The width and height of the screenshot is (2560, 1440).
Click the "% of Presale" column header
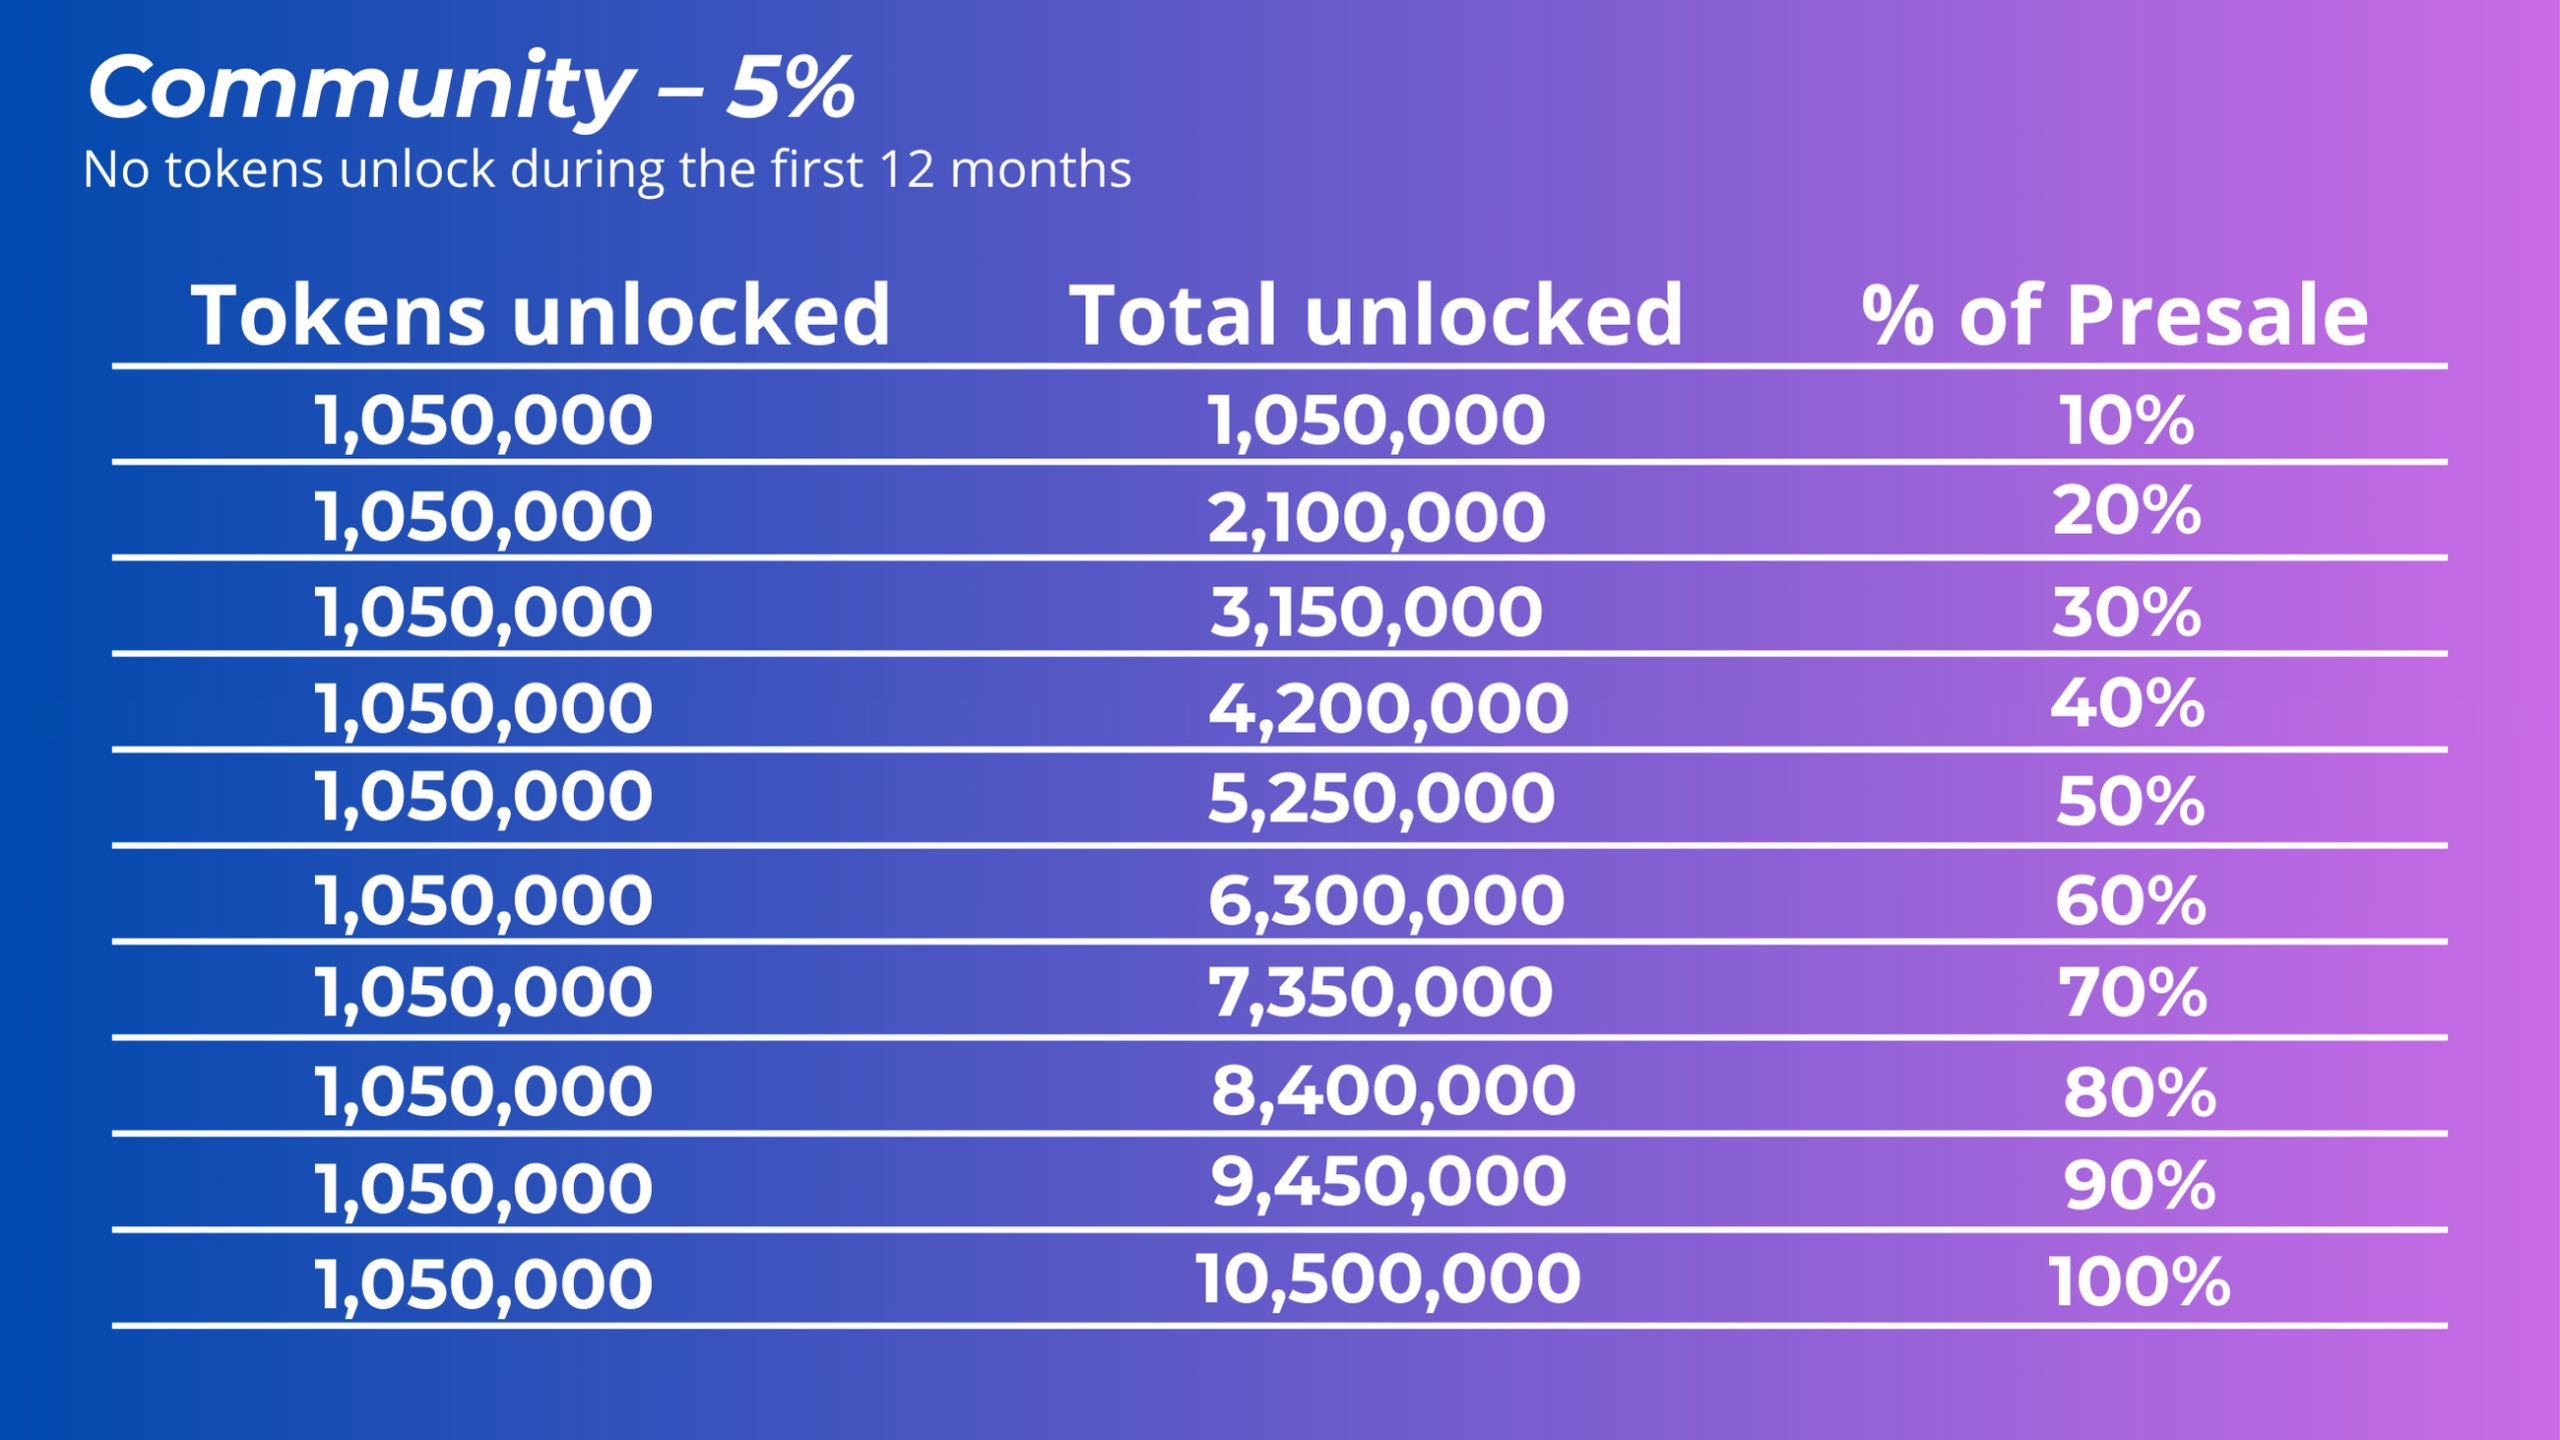point(2114,315)
